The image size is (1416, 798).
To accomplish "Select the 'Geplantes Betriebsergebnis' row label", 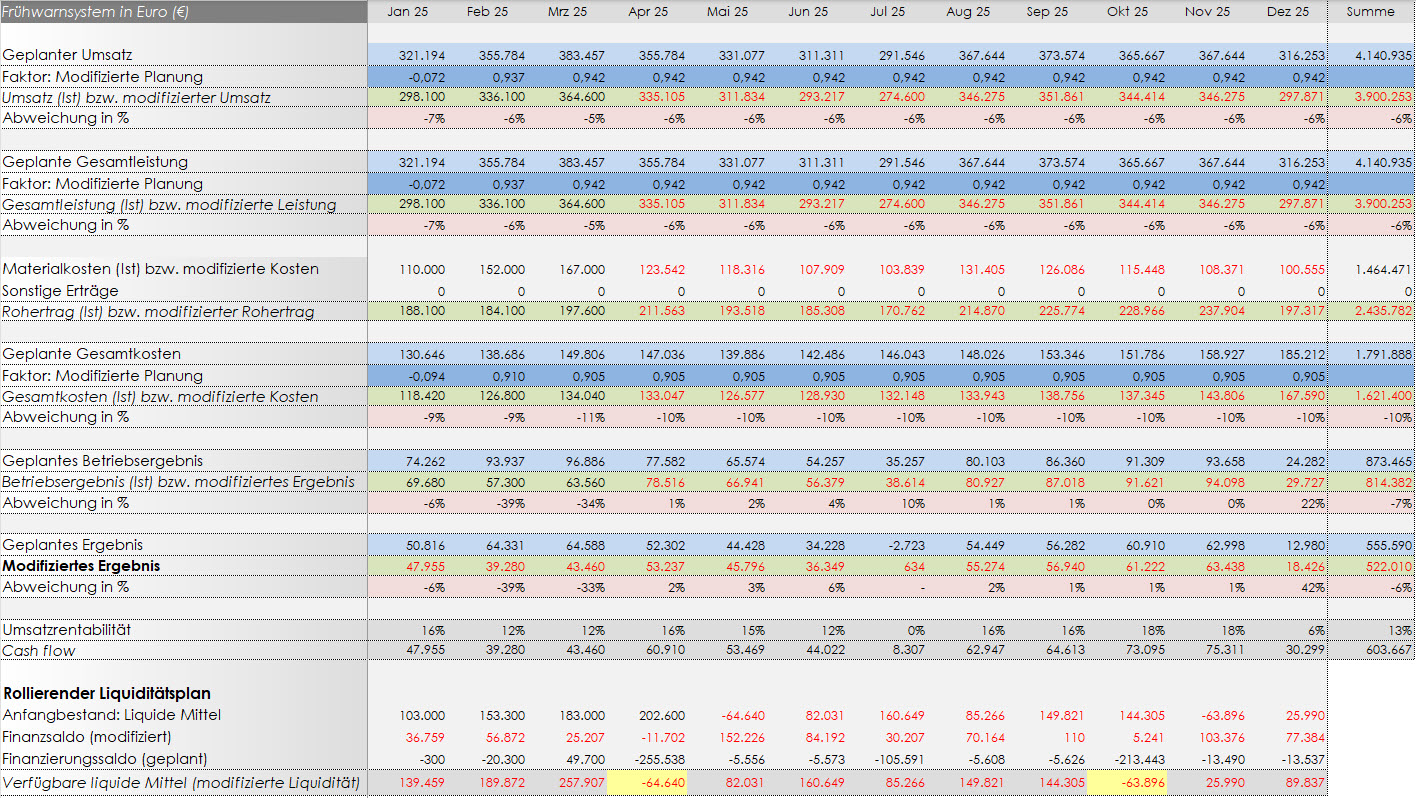I will [103, 461].
